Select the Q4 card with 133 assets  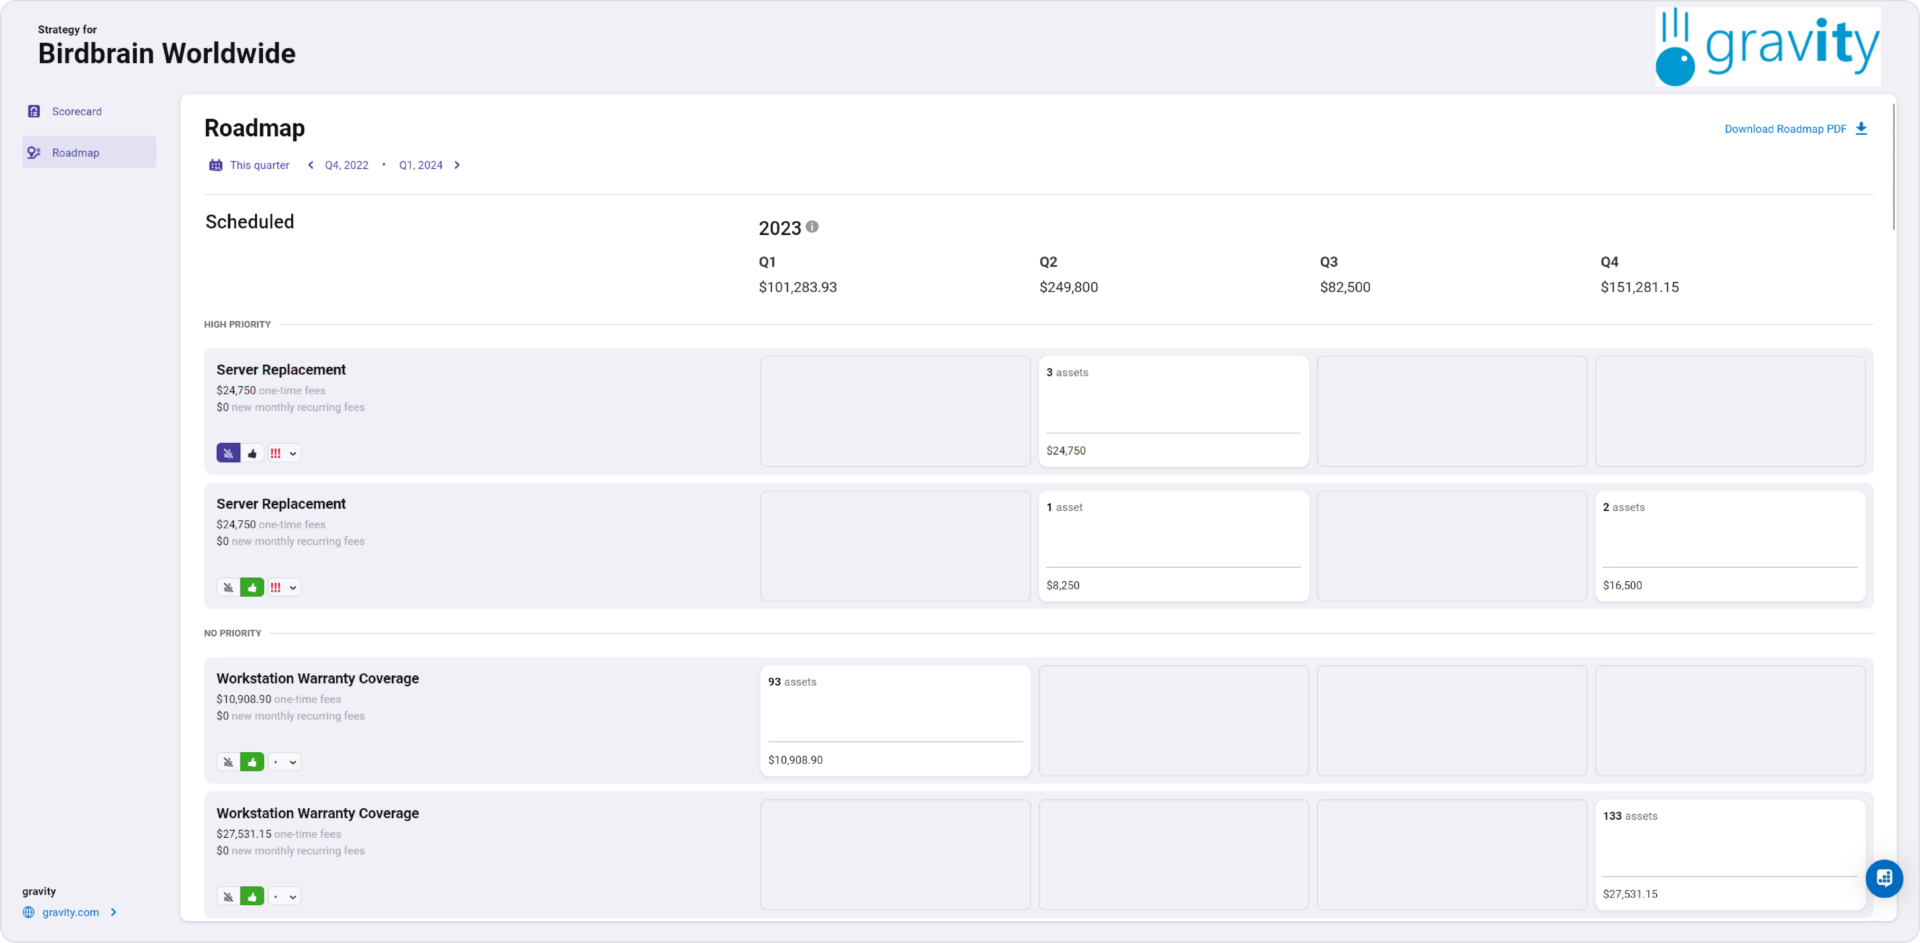point(1729,854)
